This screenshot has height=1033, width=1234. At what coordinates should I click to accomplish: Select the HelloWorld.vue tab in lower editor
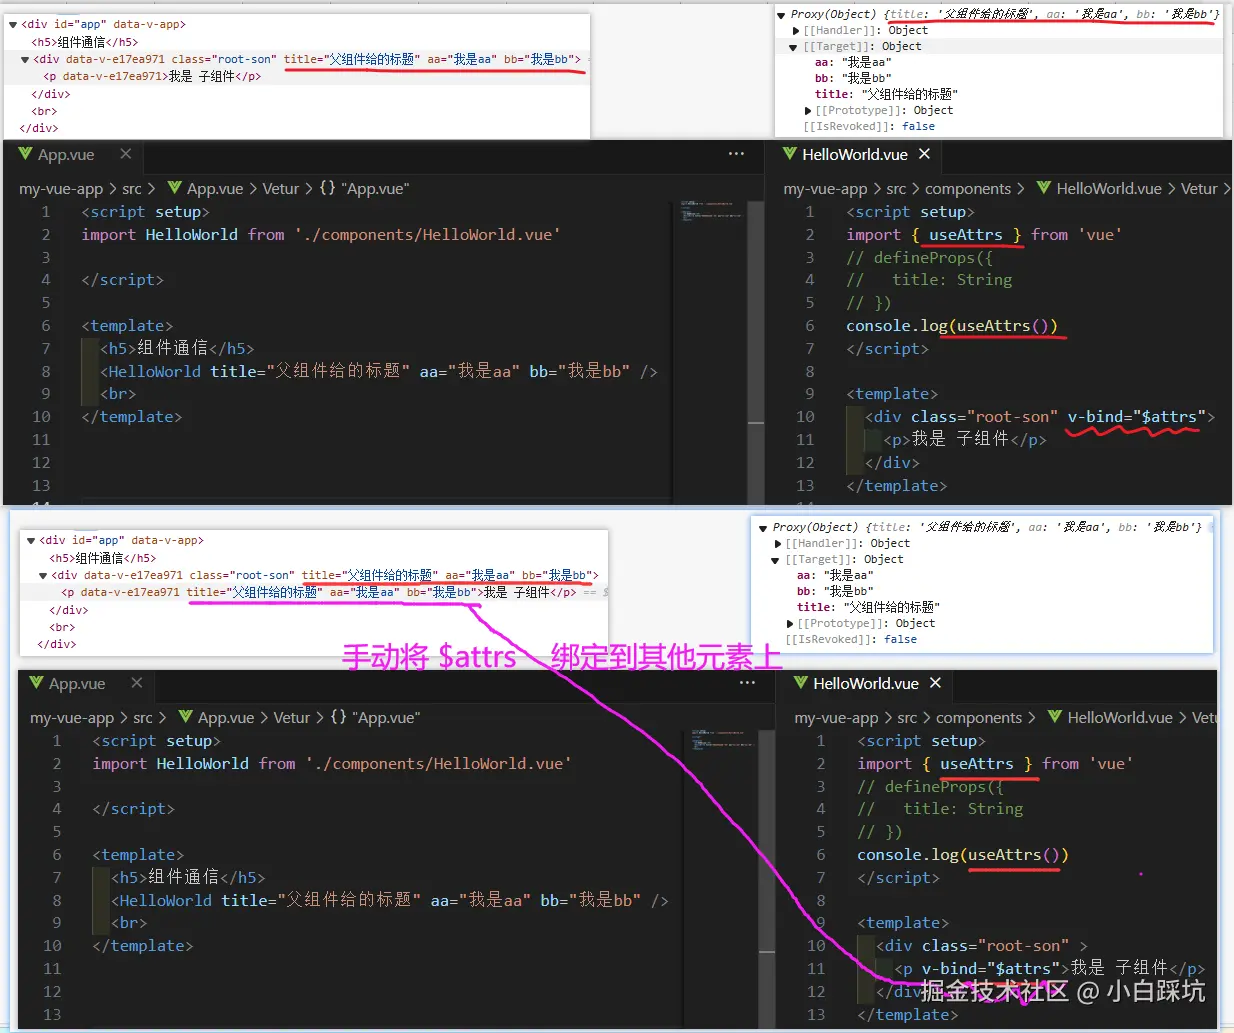click(x=867, y=684)
